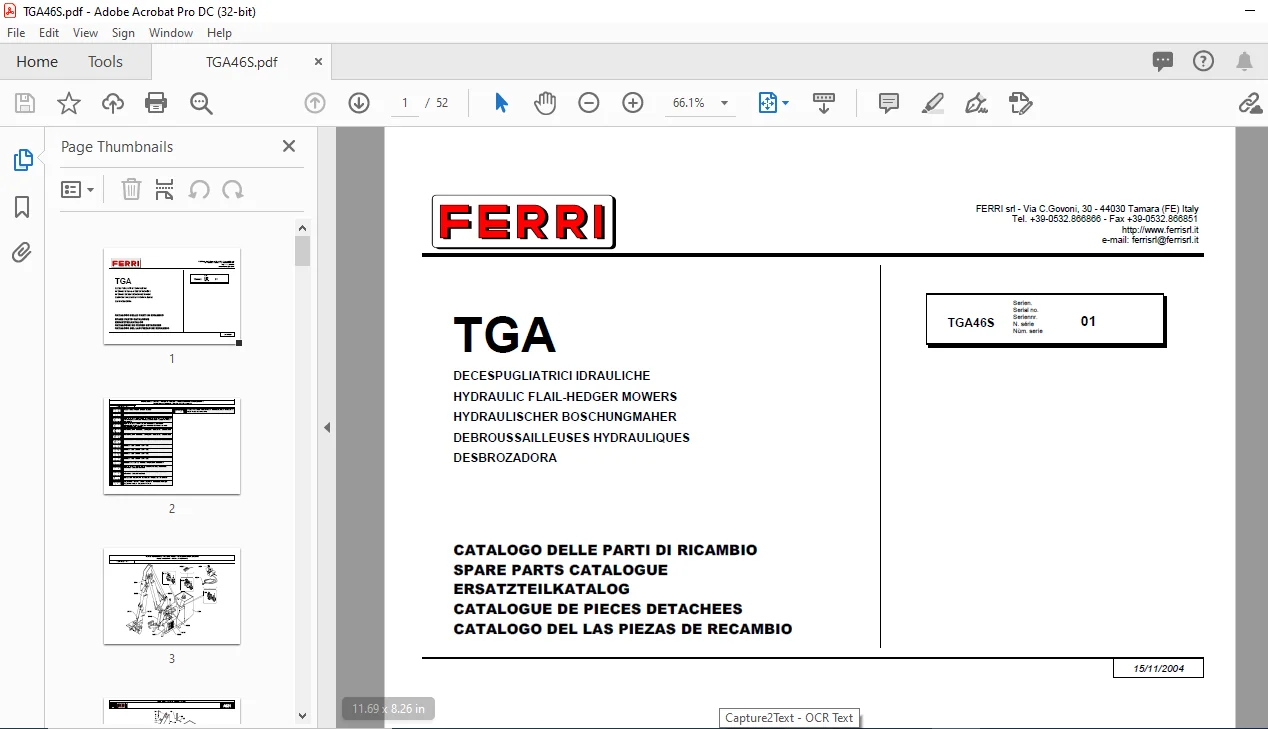Open the View menu
1268x729 pixels.
click(x=86, y=33)
